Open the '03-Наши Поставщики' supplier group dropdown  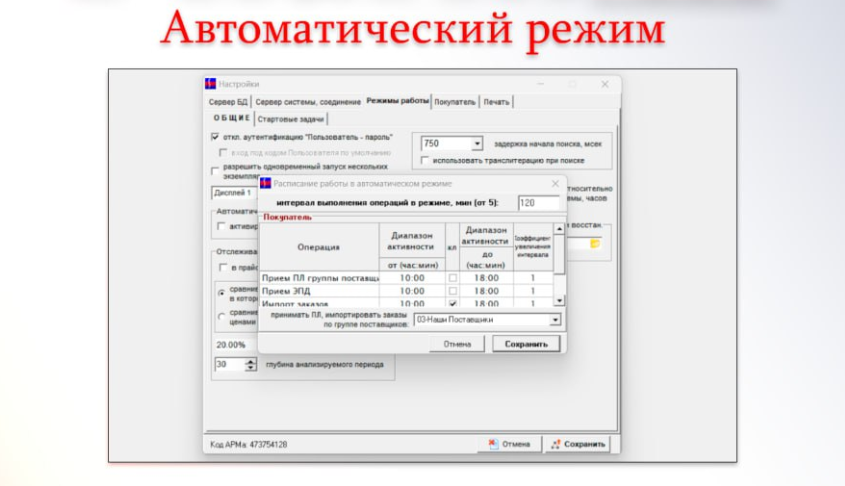click(555, 320)
